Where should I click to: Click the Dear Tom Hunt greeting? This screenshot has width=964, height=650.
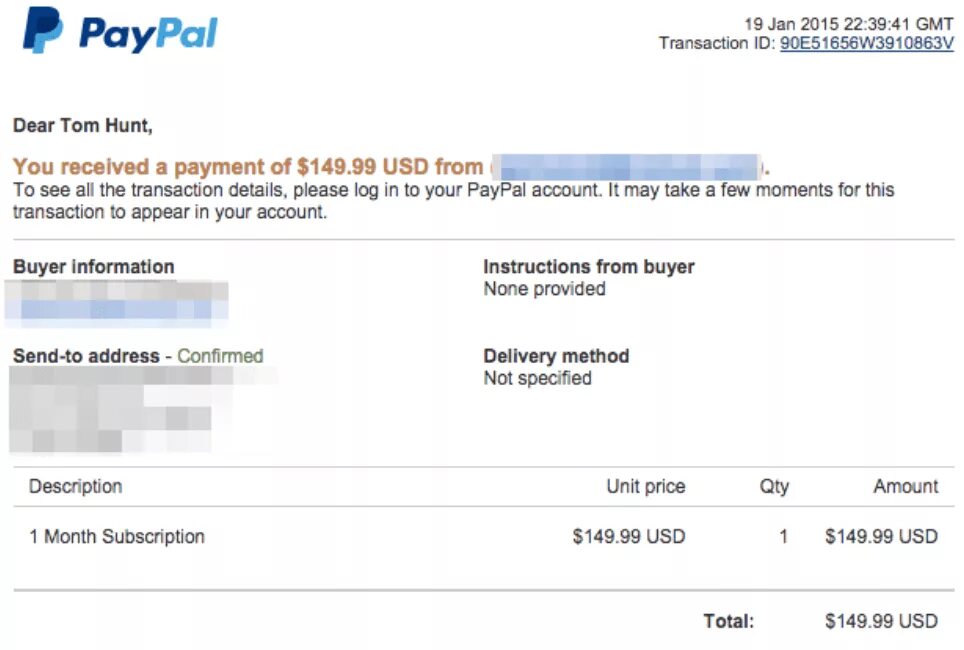coord(82,125)
